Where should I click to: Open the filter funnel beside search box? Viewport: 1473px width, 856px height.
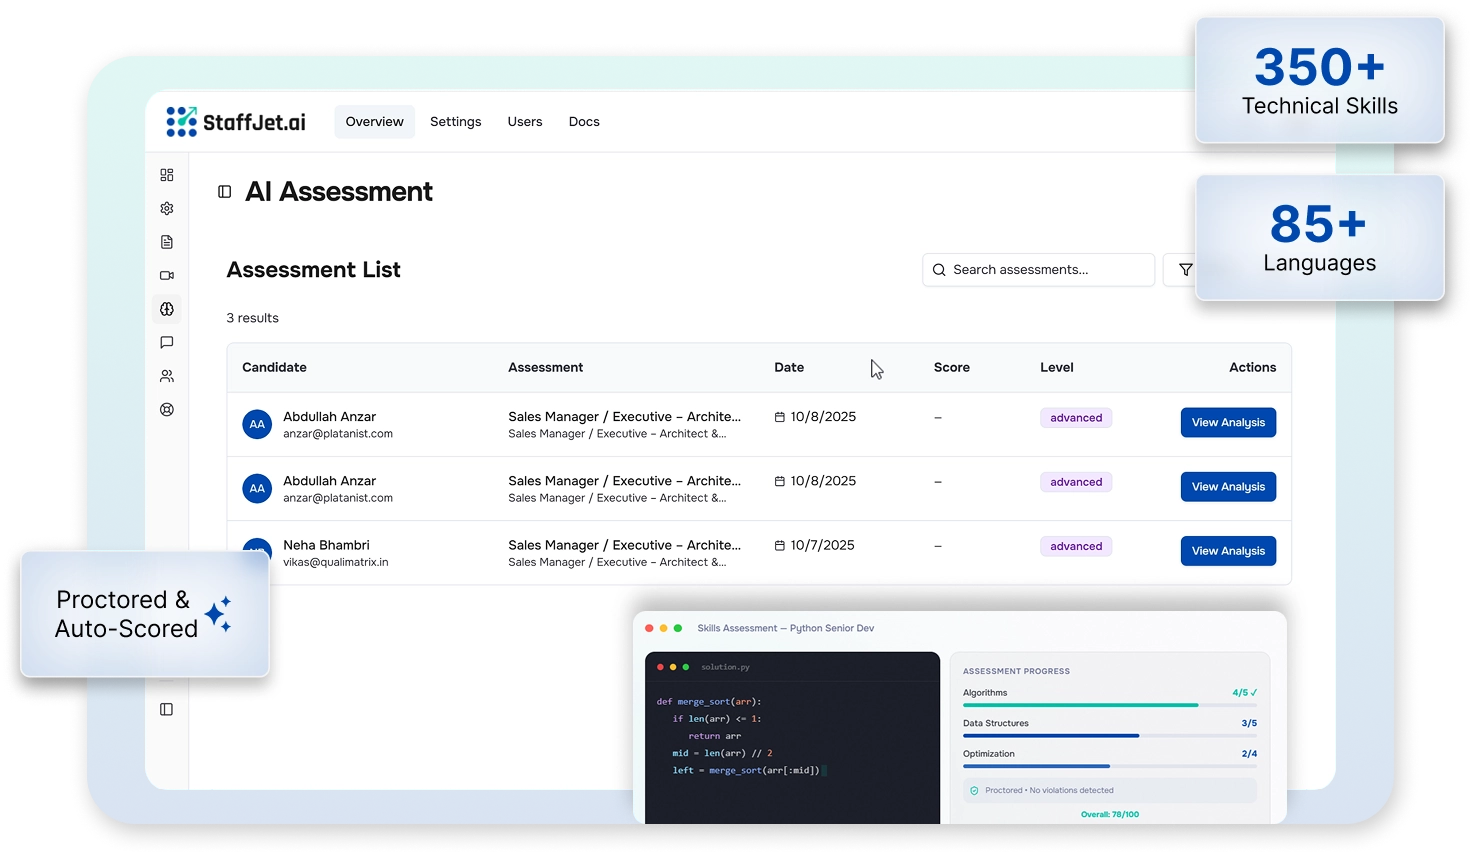pos(1185,270)
